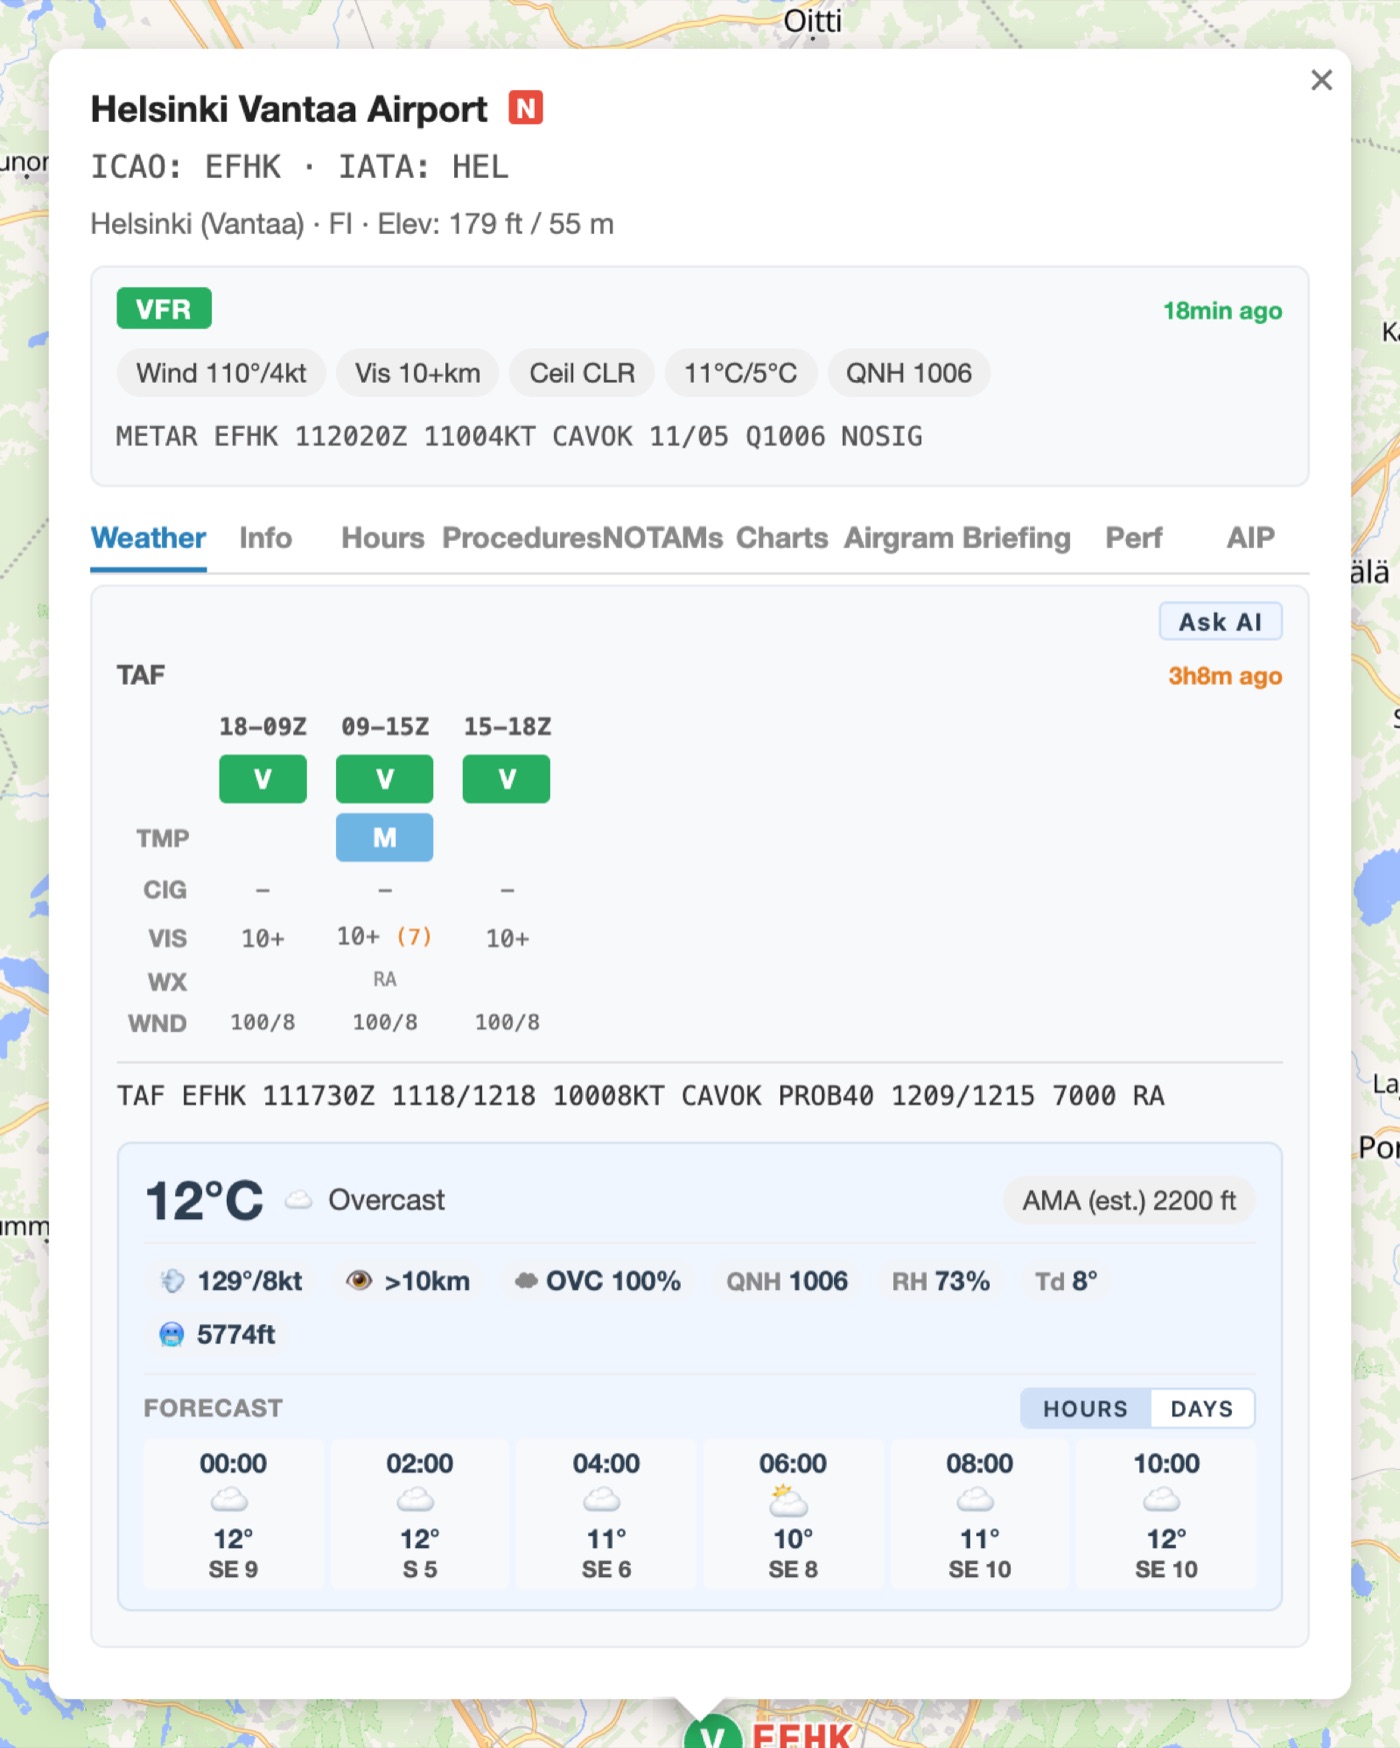Click the green V badge for 15–18Z
Screen dimensions: 1400x1748
coord(507,779)
